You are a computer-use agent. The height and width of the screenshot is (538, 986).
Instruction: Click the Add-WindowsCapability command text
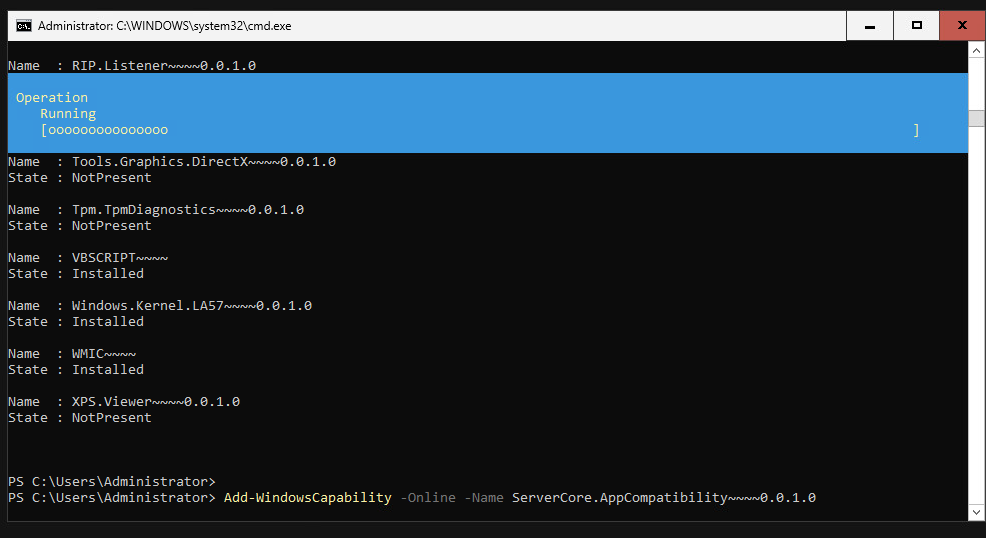click(307, 497)
